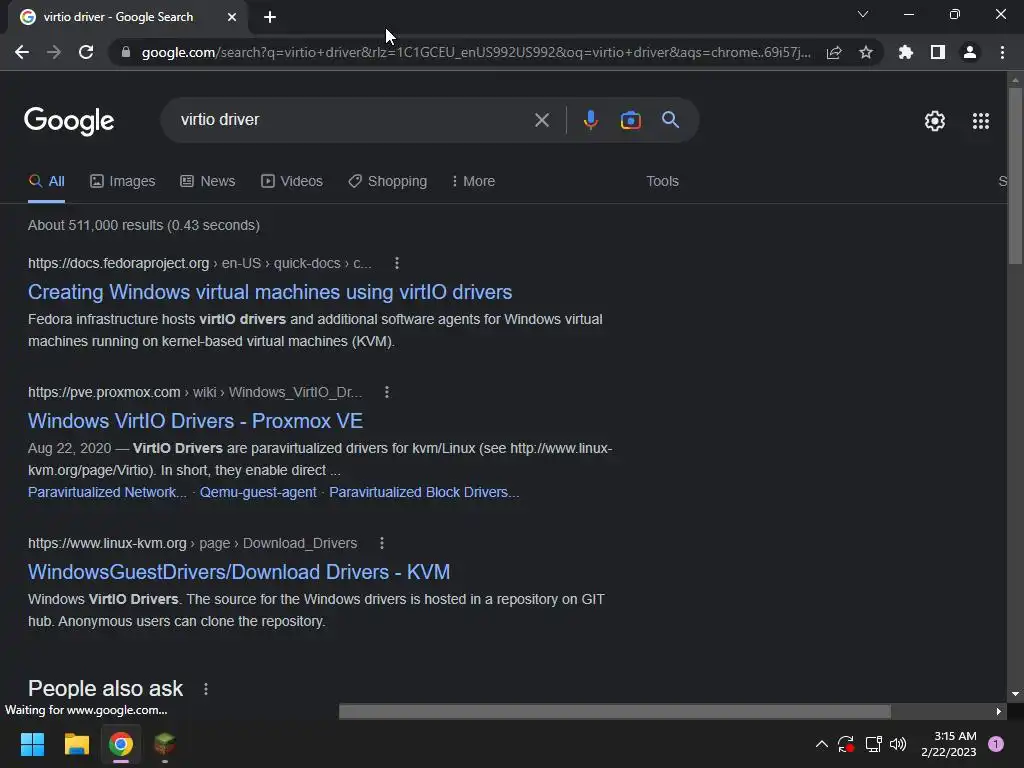Open the notification center badge

[x=996, y=744]
